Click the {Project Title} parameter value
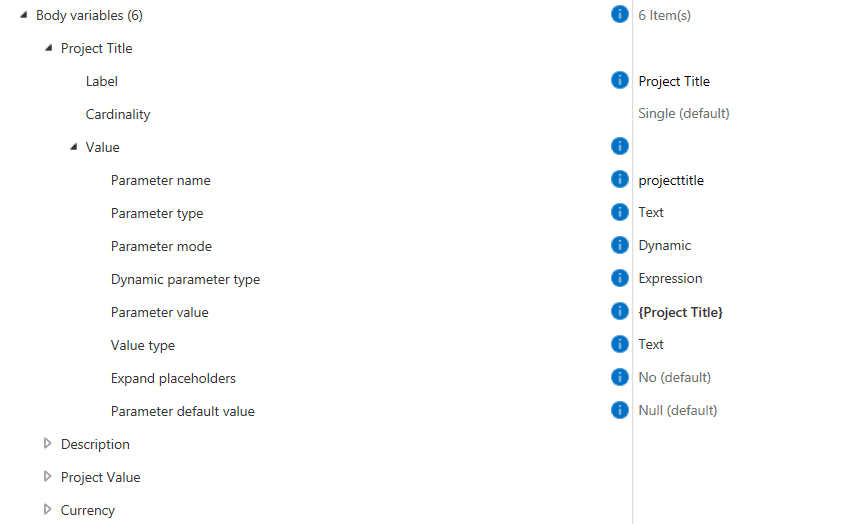The image size is (856, 524). [x=680, y=312]
